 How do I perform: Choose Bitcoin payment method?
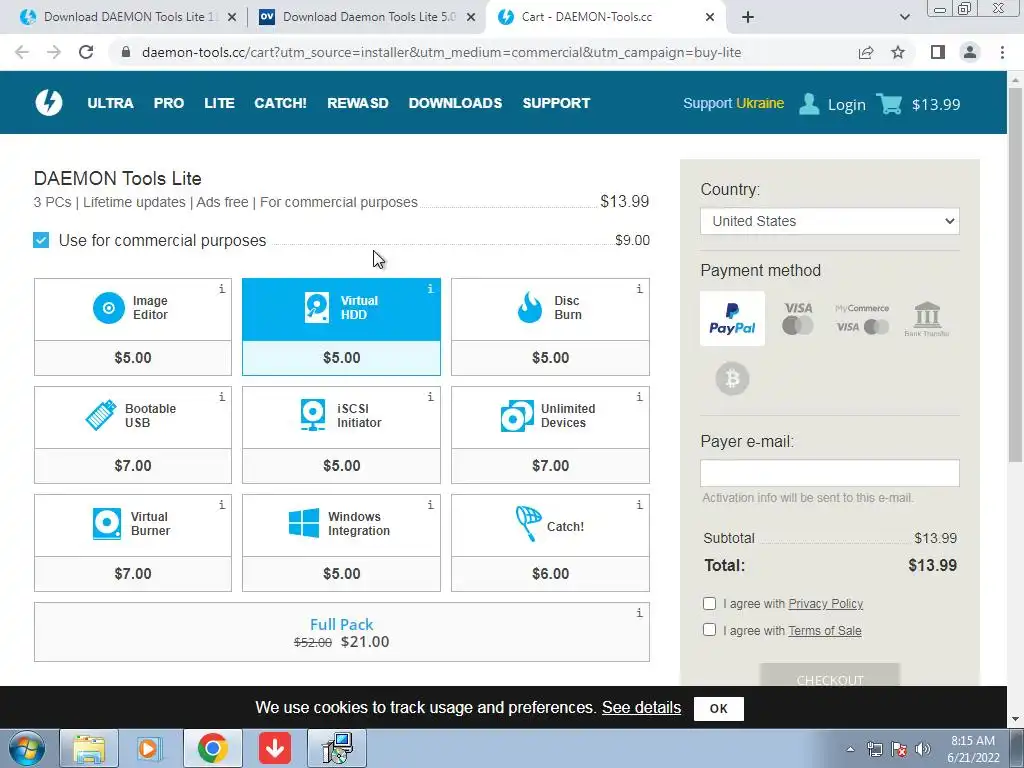tap(732, 379)
